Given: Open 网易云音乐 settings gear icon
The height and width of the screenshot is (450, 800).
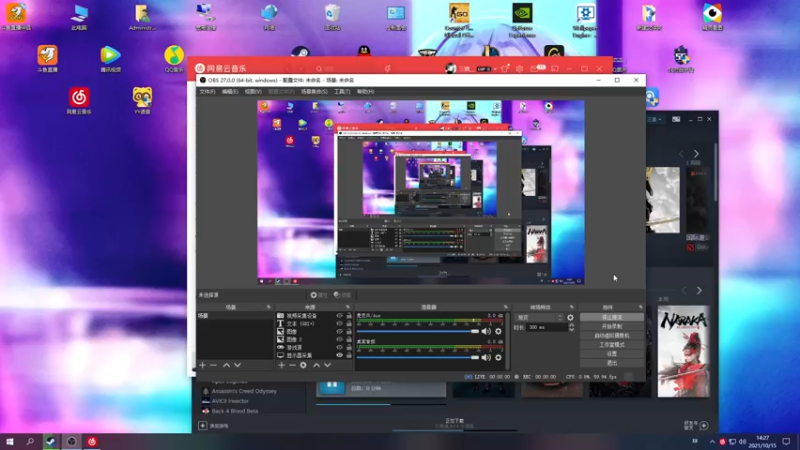Looking at the screenshot, I should 519,68.
